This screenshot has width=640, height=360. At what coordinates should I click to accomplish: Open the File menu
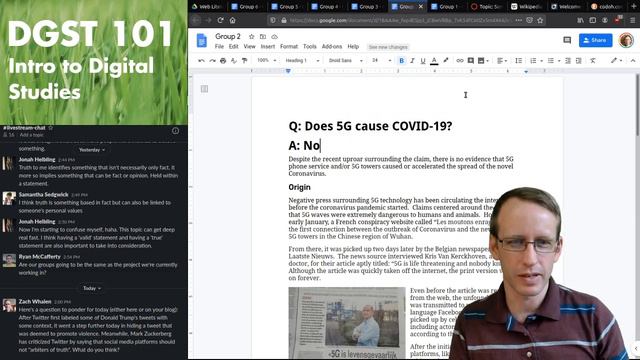click(x=219, y=47)
